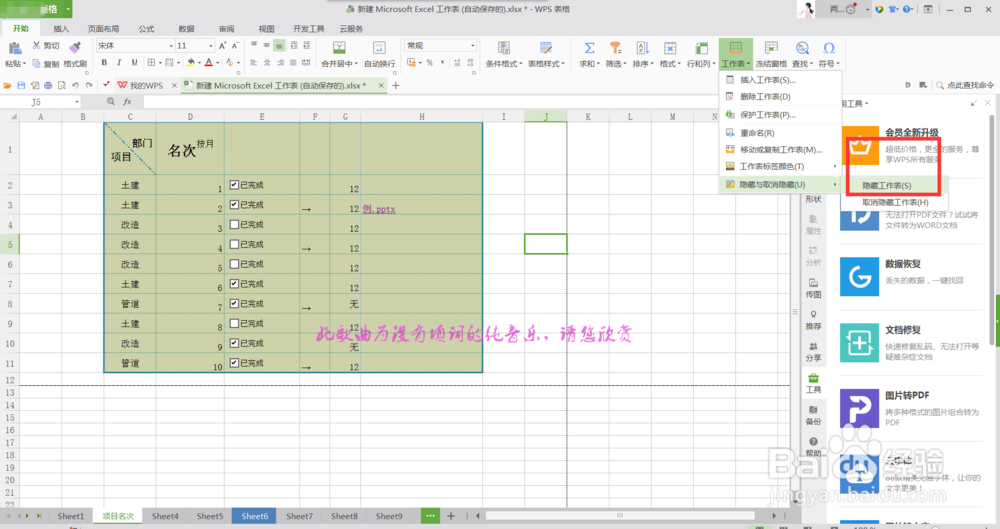Toggle Italic formatting
Viewport: 1000px width, 529px height.
coord(119,63)
